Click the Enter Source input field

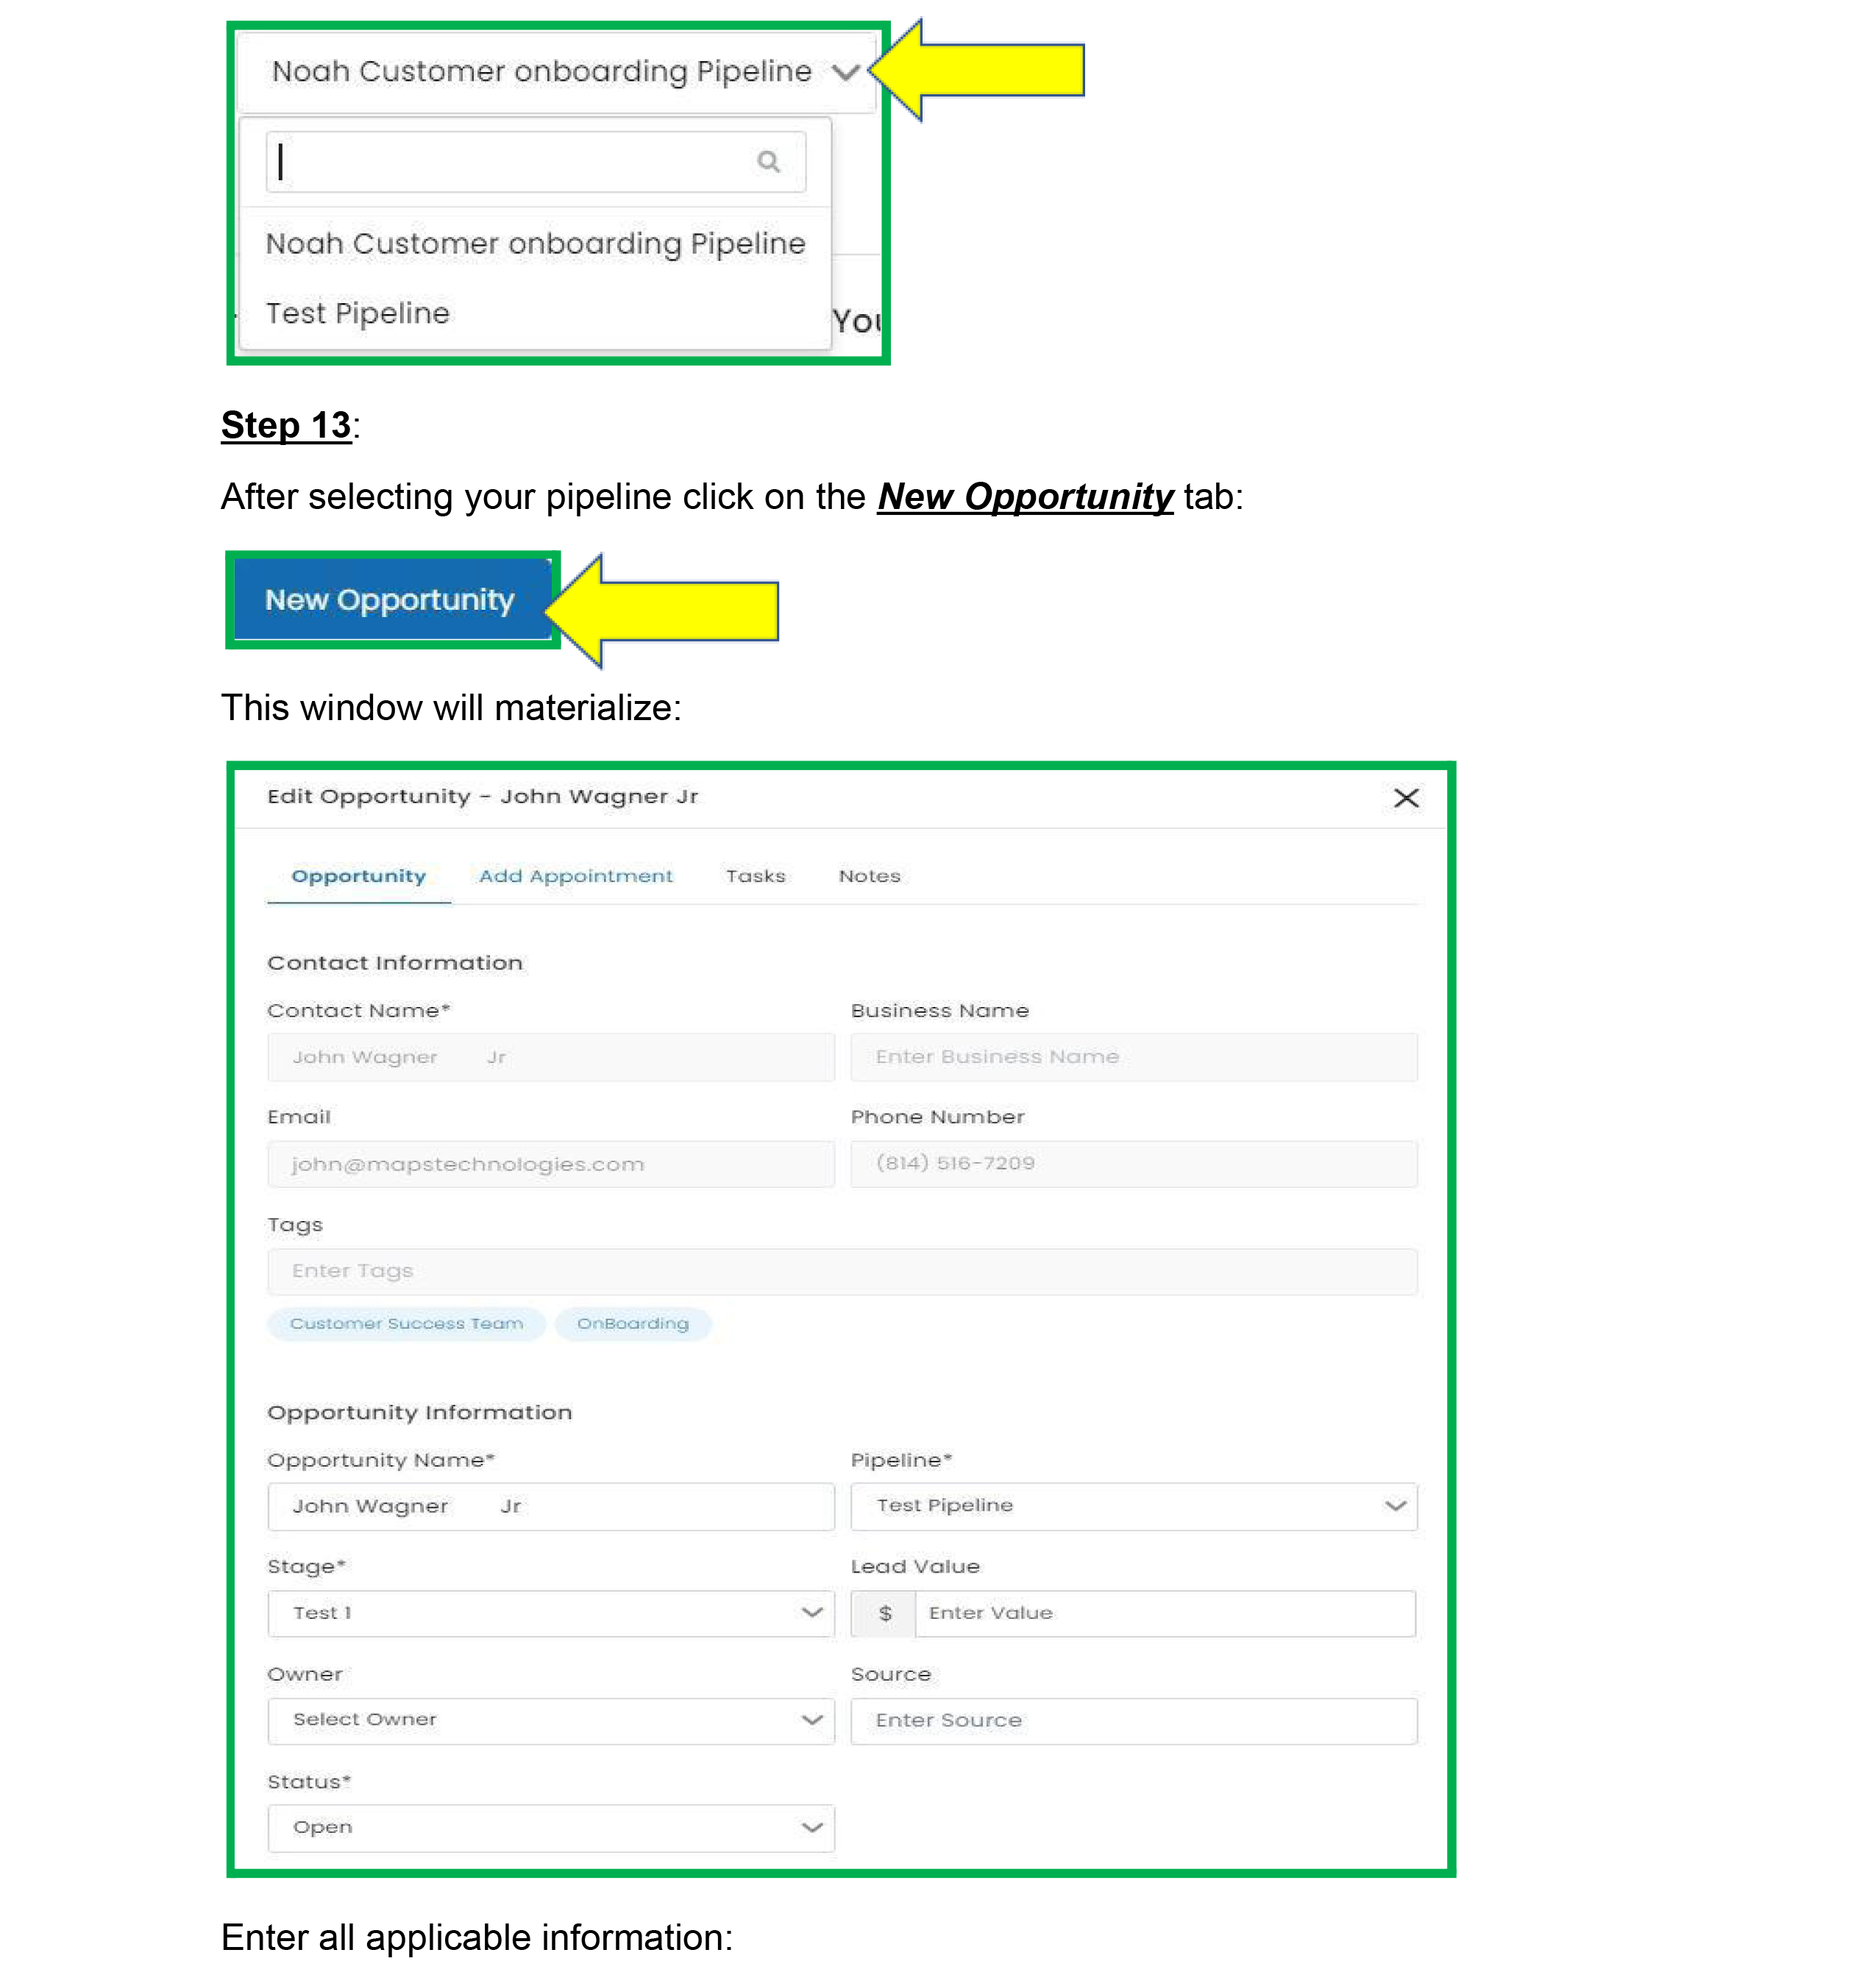coord(1132,1719)
